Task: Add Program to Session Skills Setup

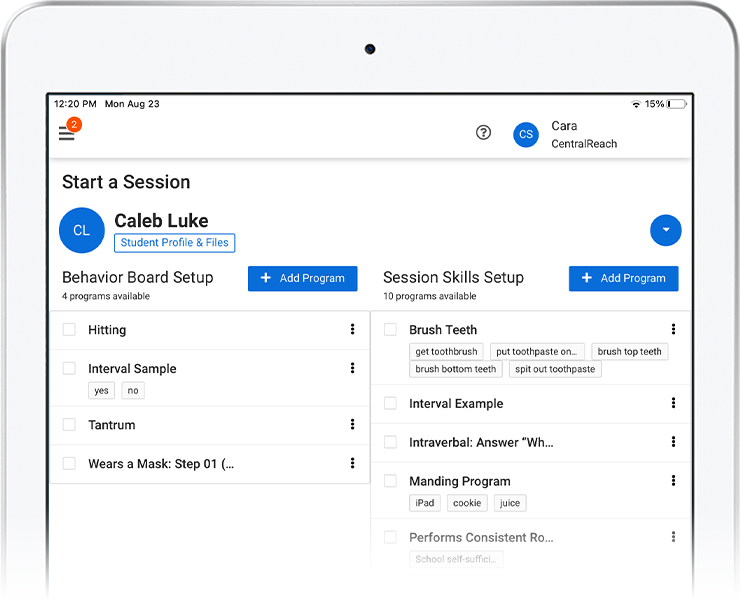Action: [623, 279]
